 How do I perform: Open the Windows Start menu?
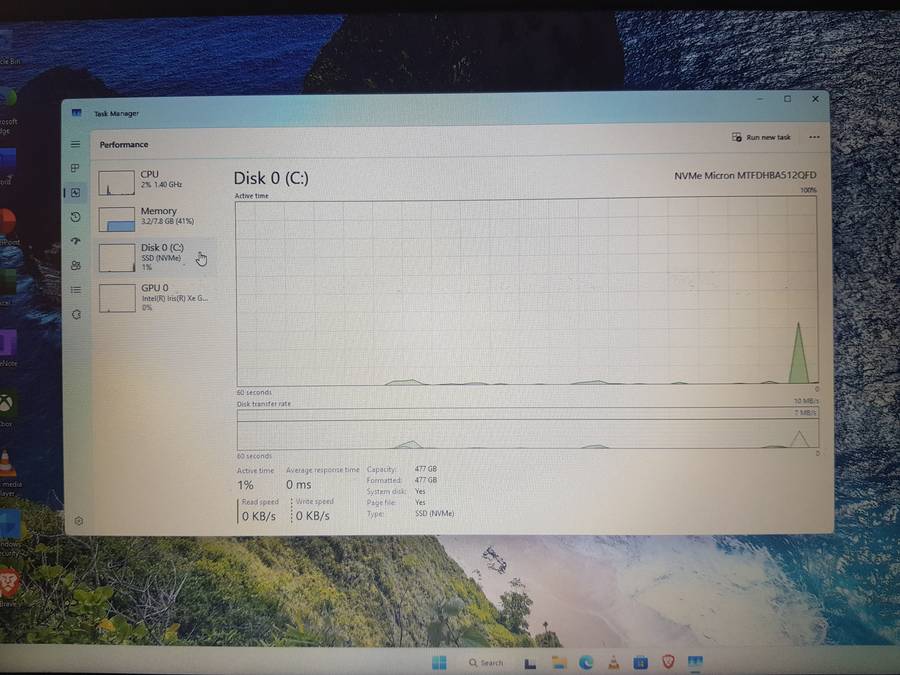coord(440,662)
